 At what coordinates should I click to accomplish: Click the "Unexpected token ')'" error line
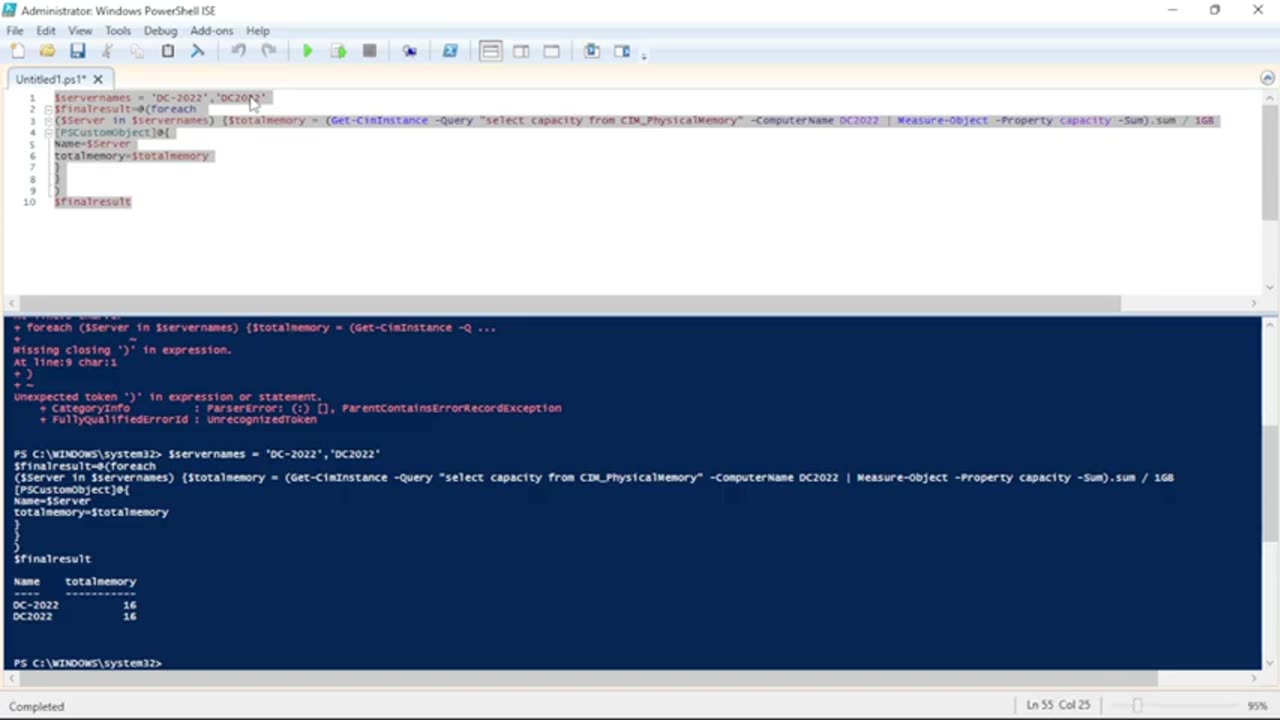pyautogui.click(x=167, y=397)
